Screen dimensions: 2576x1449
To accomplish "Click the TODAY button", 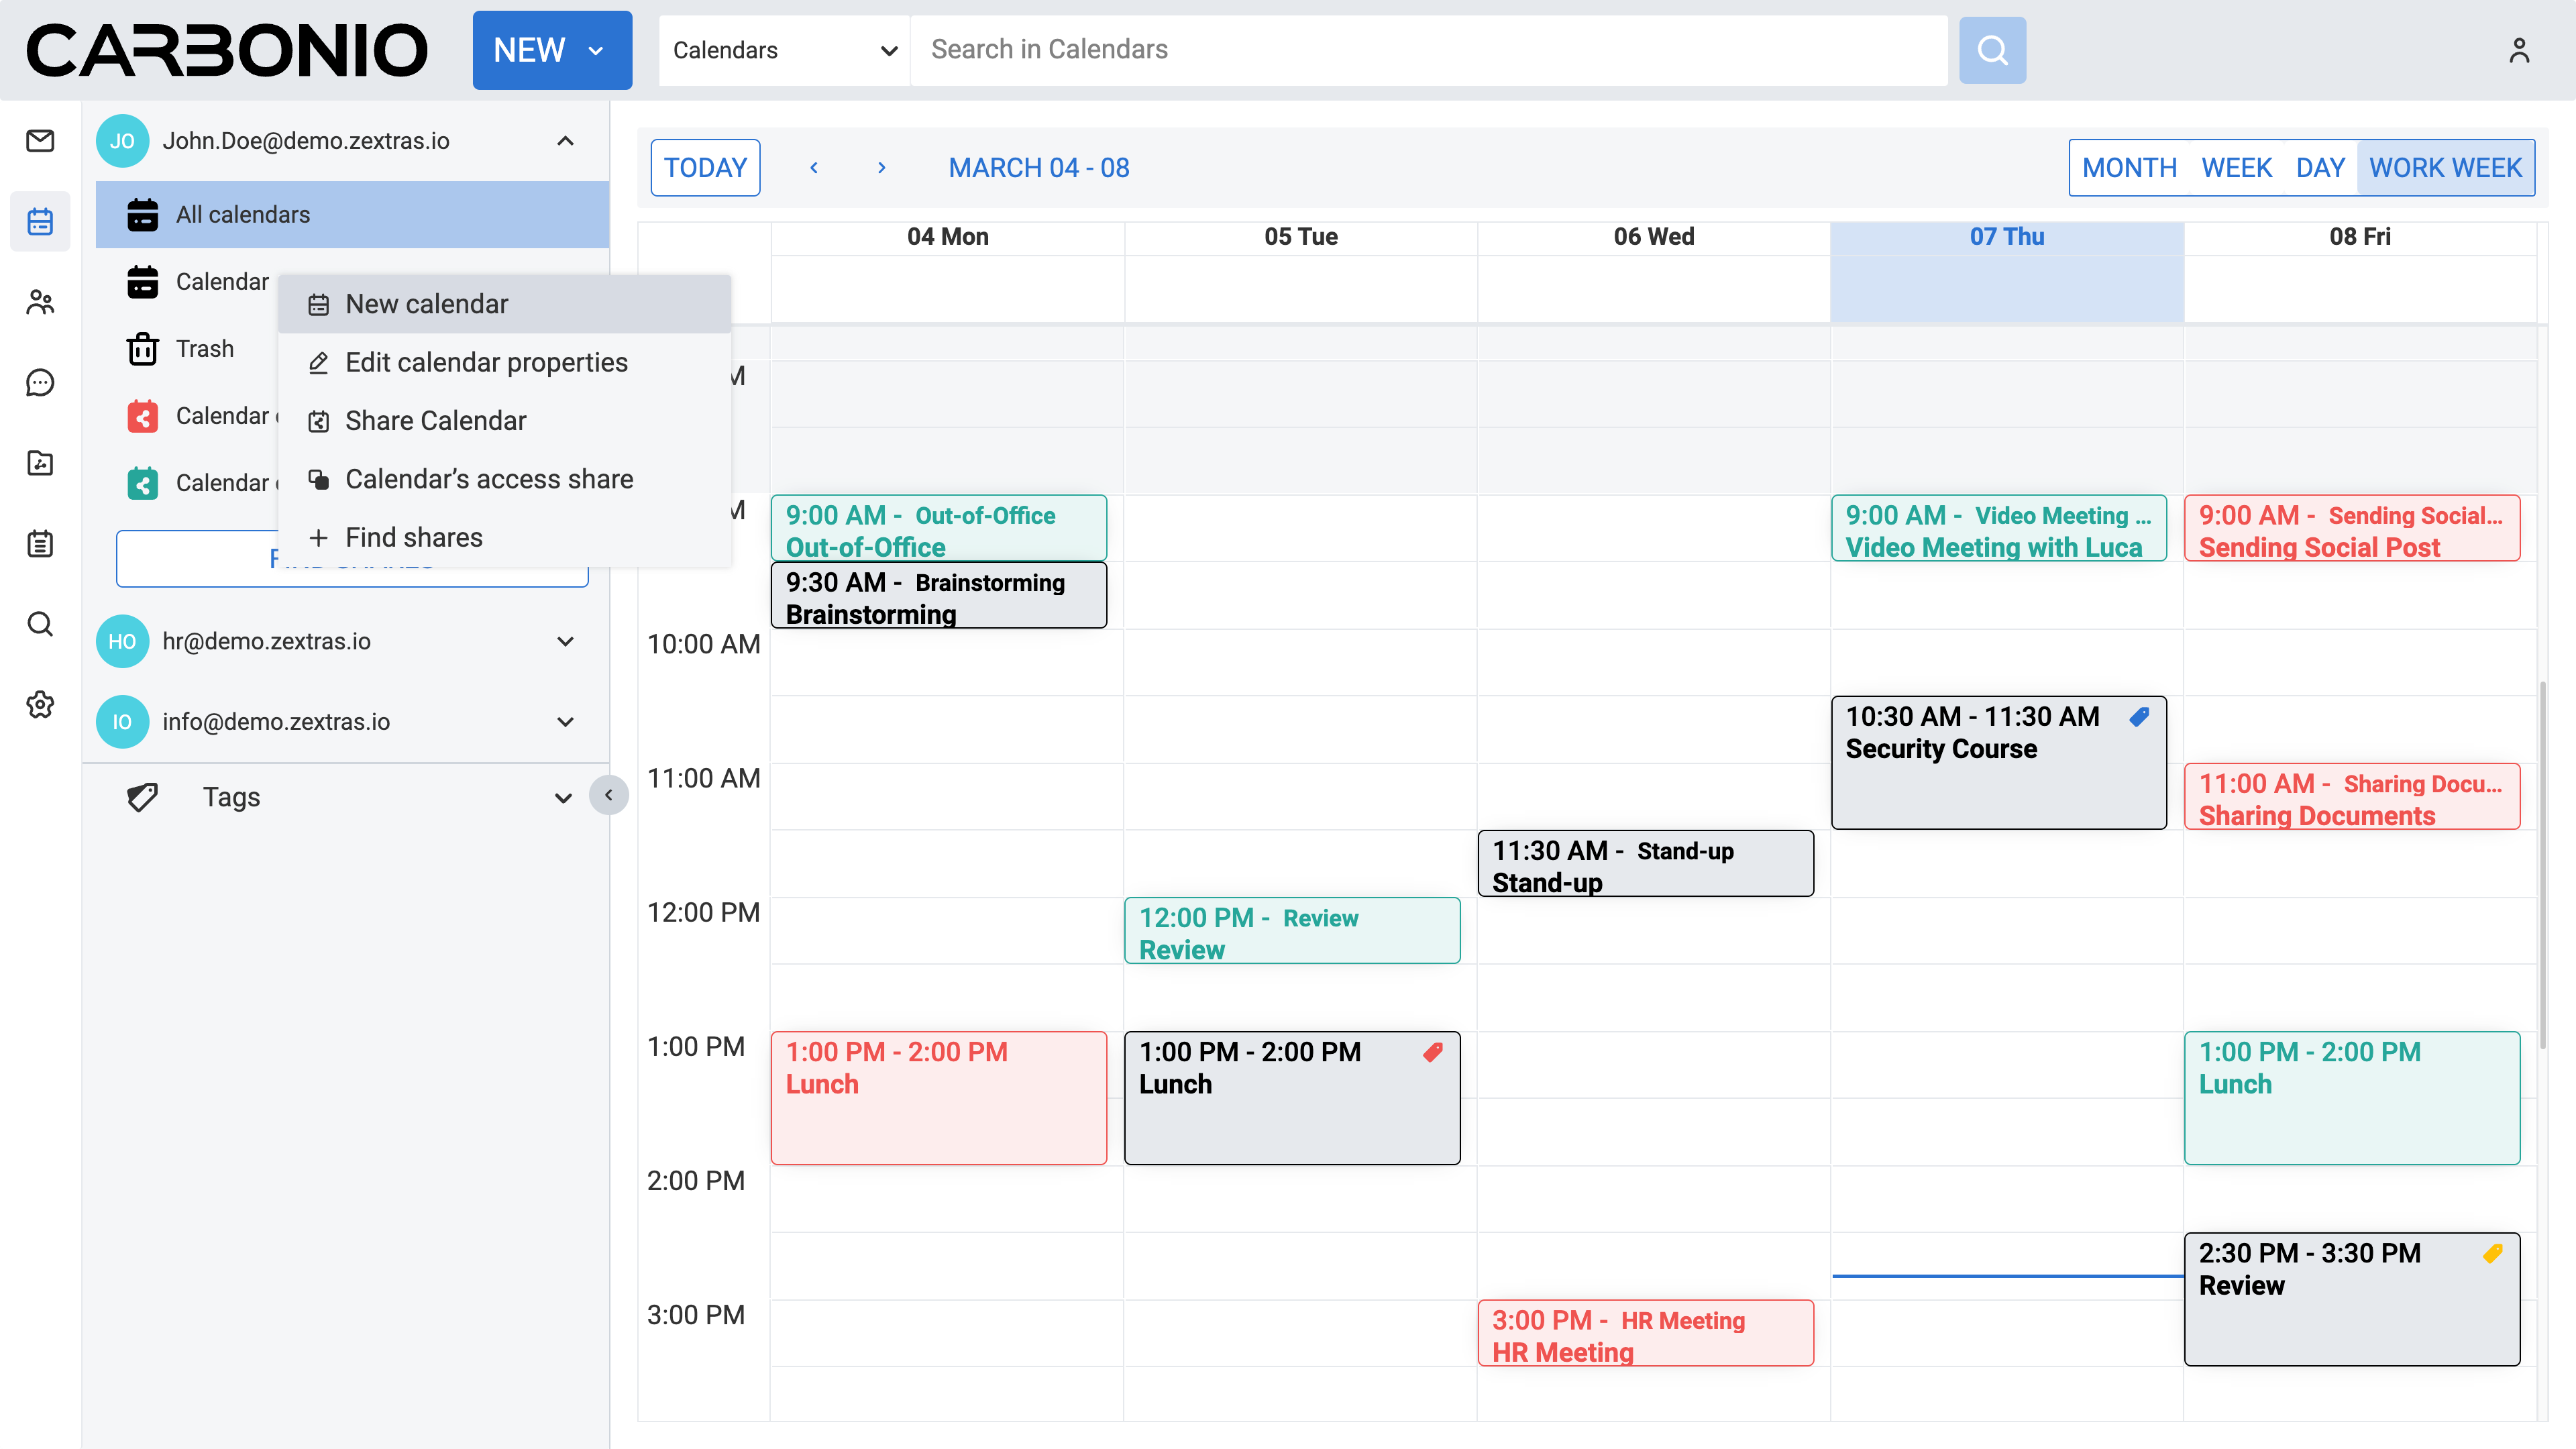I will (x=705, y=168).
